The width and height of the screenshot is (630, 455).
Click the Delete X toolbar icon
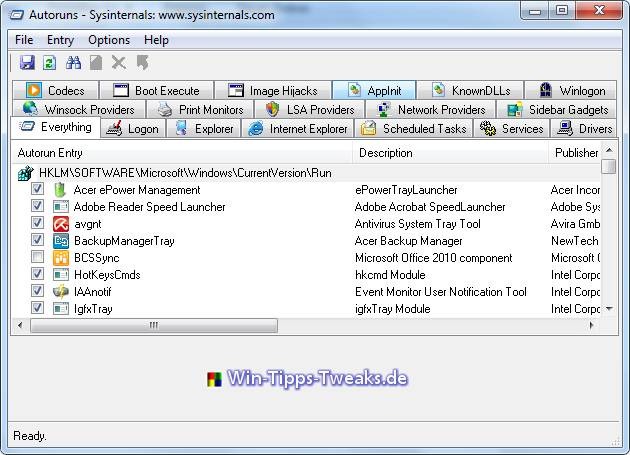coord(119,63)
